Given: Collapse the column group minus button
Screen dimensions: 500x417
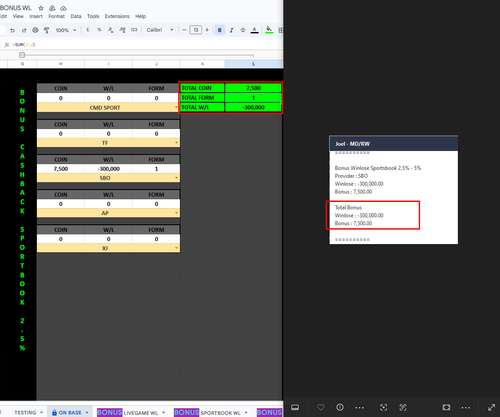Looking at the screenshot, I should tap(22, 55).
